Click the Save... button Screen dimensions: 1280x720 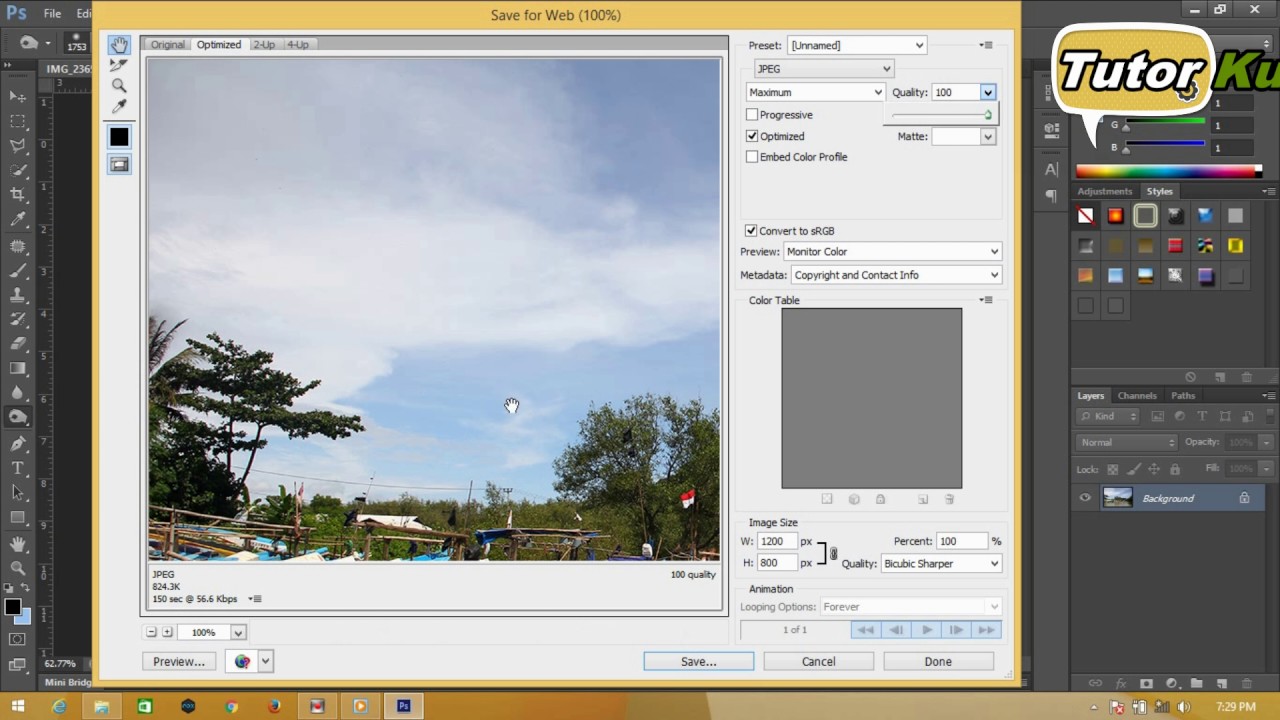click(698, 661)
